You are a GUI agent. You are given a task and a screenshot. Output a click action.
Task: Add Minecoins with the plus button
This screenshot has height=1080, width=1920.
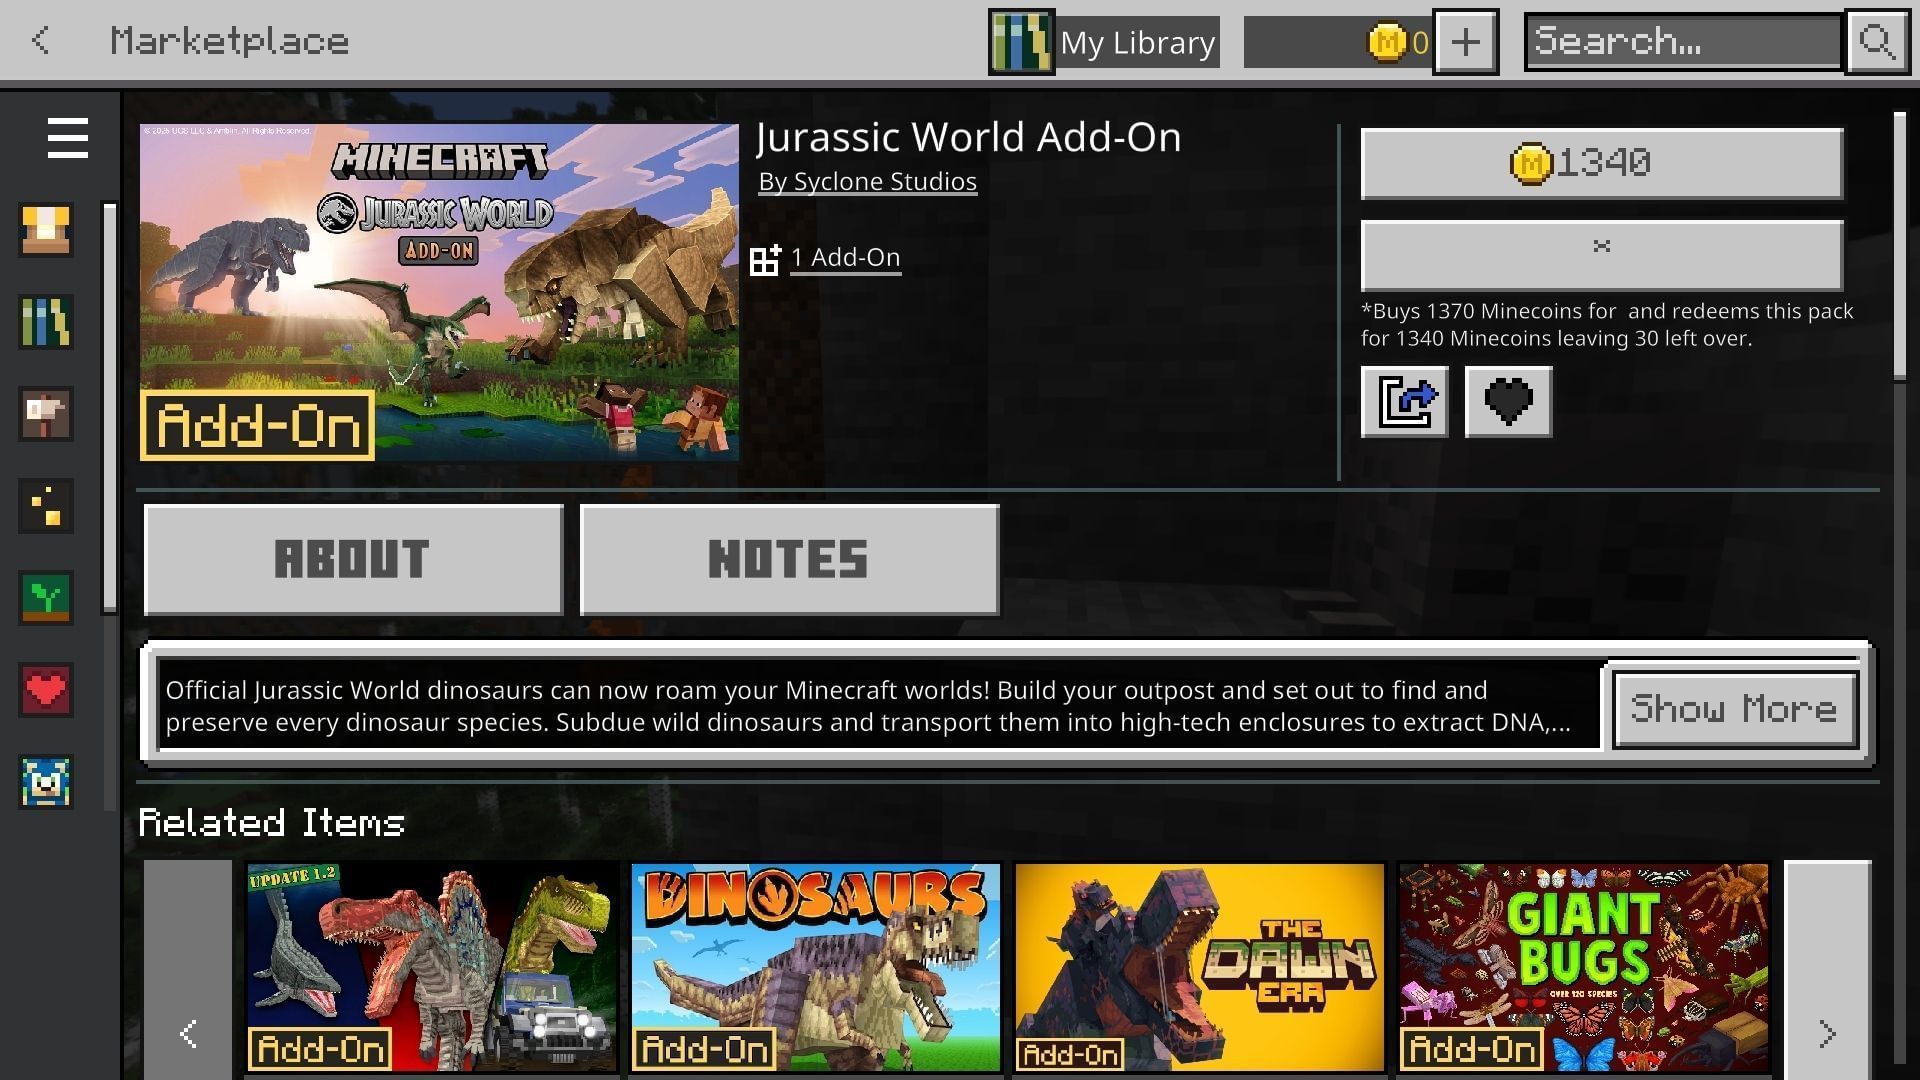[x=1465, y=42]
